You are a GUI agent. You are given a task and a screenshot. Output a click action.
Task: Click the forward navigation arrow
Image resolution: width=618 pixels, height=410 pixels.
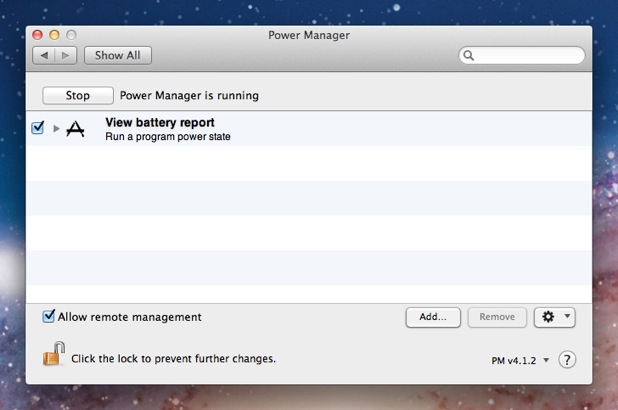(65, 56)
